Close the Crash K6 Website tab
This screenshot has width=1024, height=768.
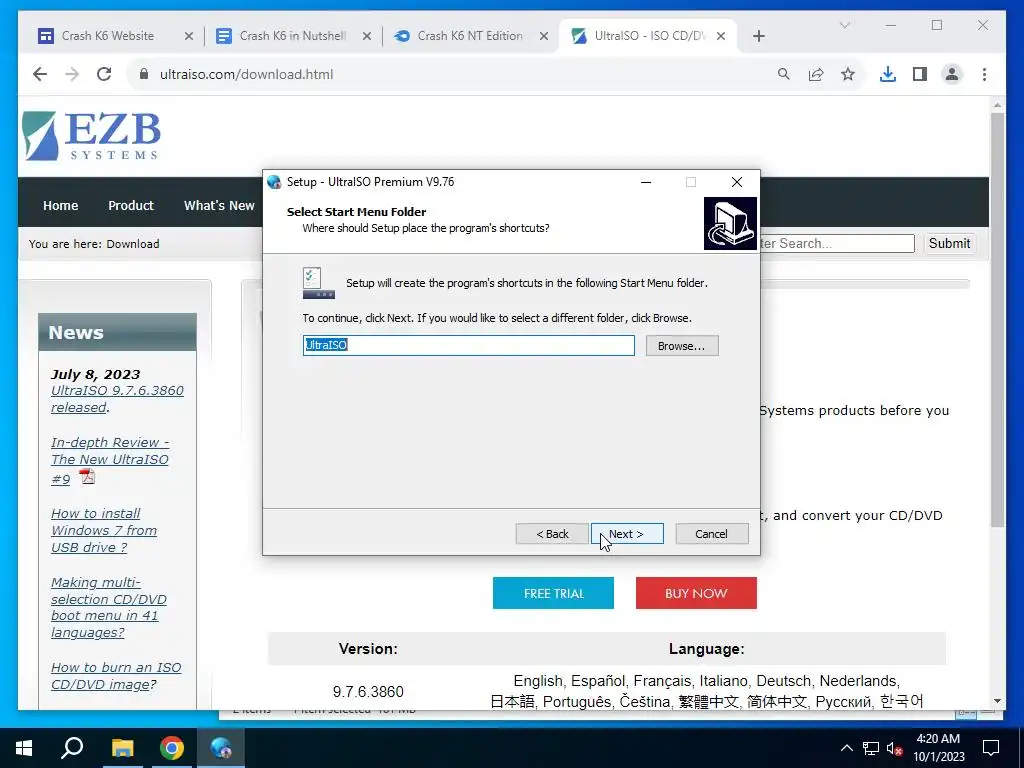(189, 36)
